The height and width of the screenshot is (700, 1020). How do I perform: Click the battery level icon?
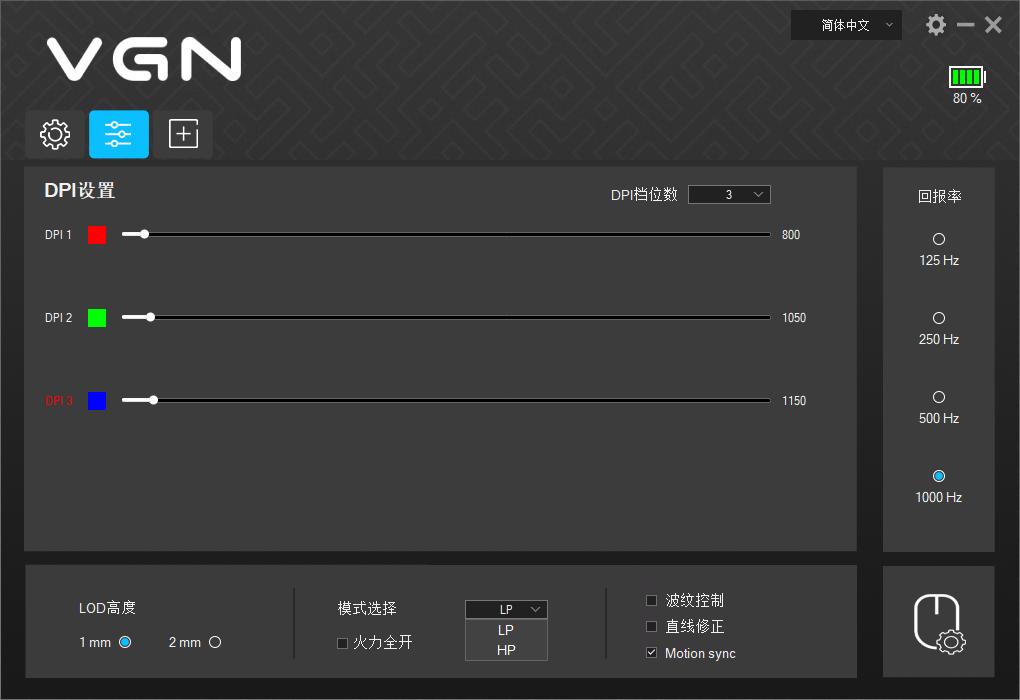967,77
